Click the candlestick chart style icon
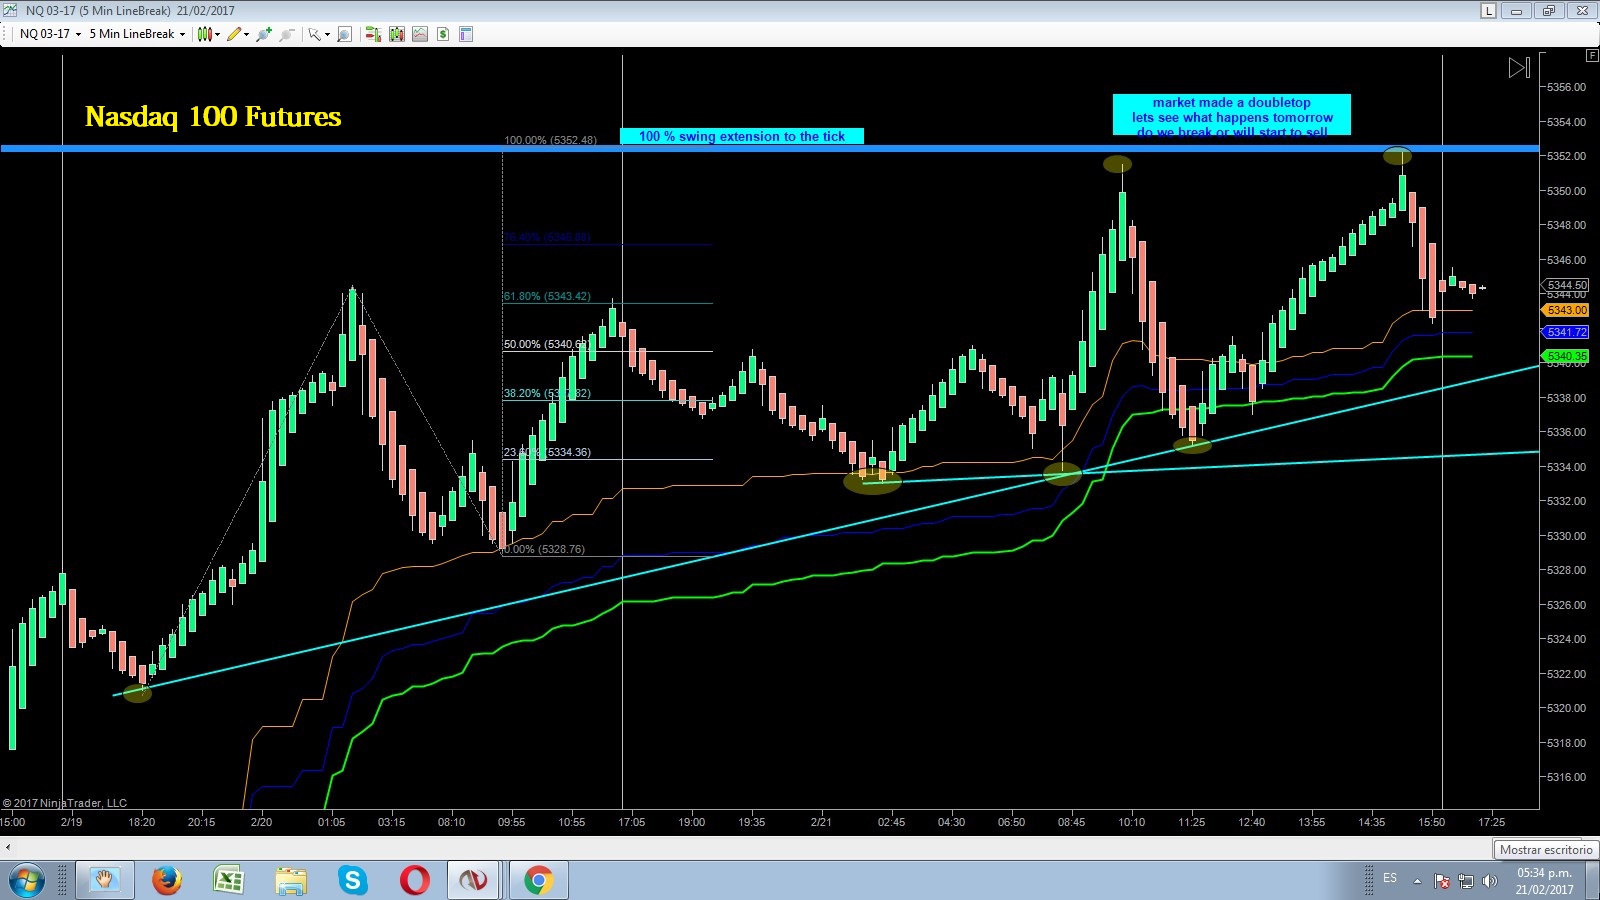The width and height of the screenshot is (1600, 900). pos(204,34)
